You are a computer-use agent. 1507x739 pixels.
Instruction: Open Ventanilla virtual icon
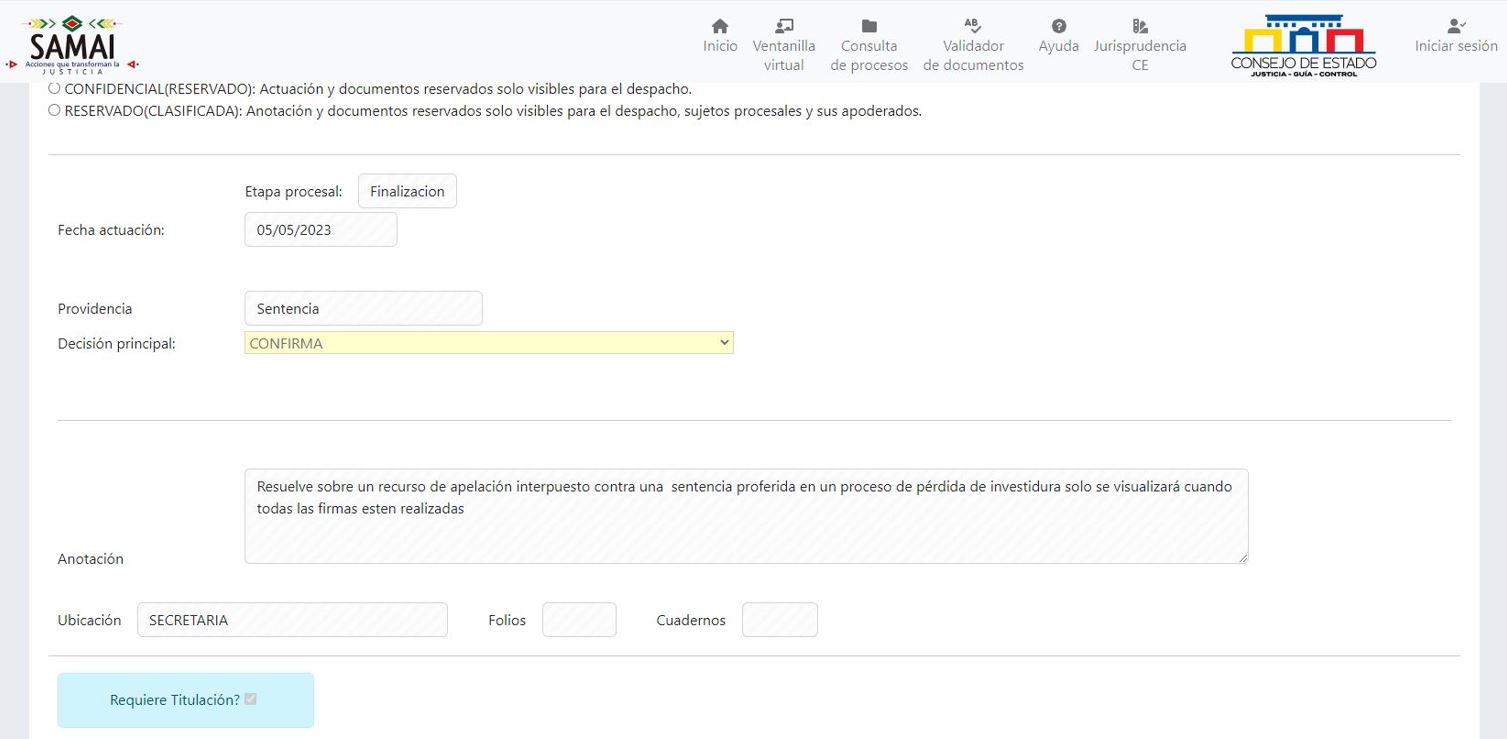pyautogui.click(x=784, y=26)
